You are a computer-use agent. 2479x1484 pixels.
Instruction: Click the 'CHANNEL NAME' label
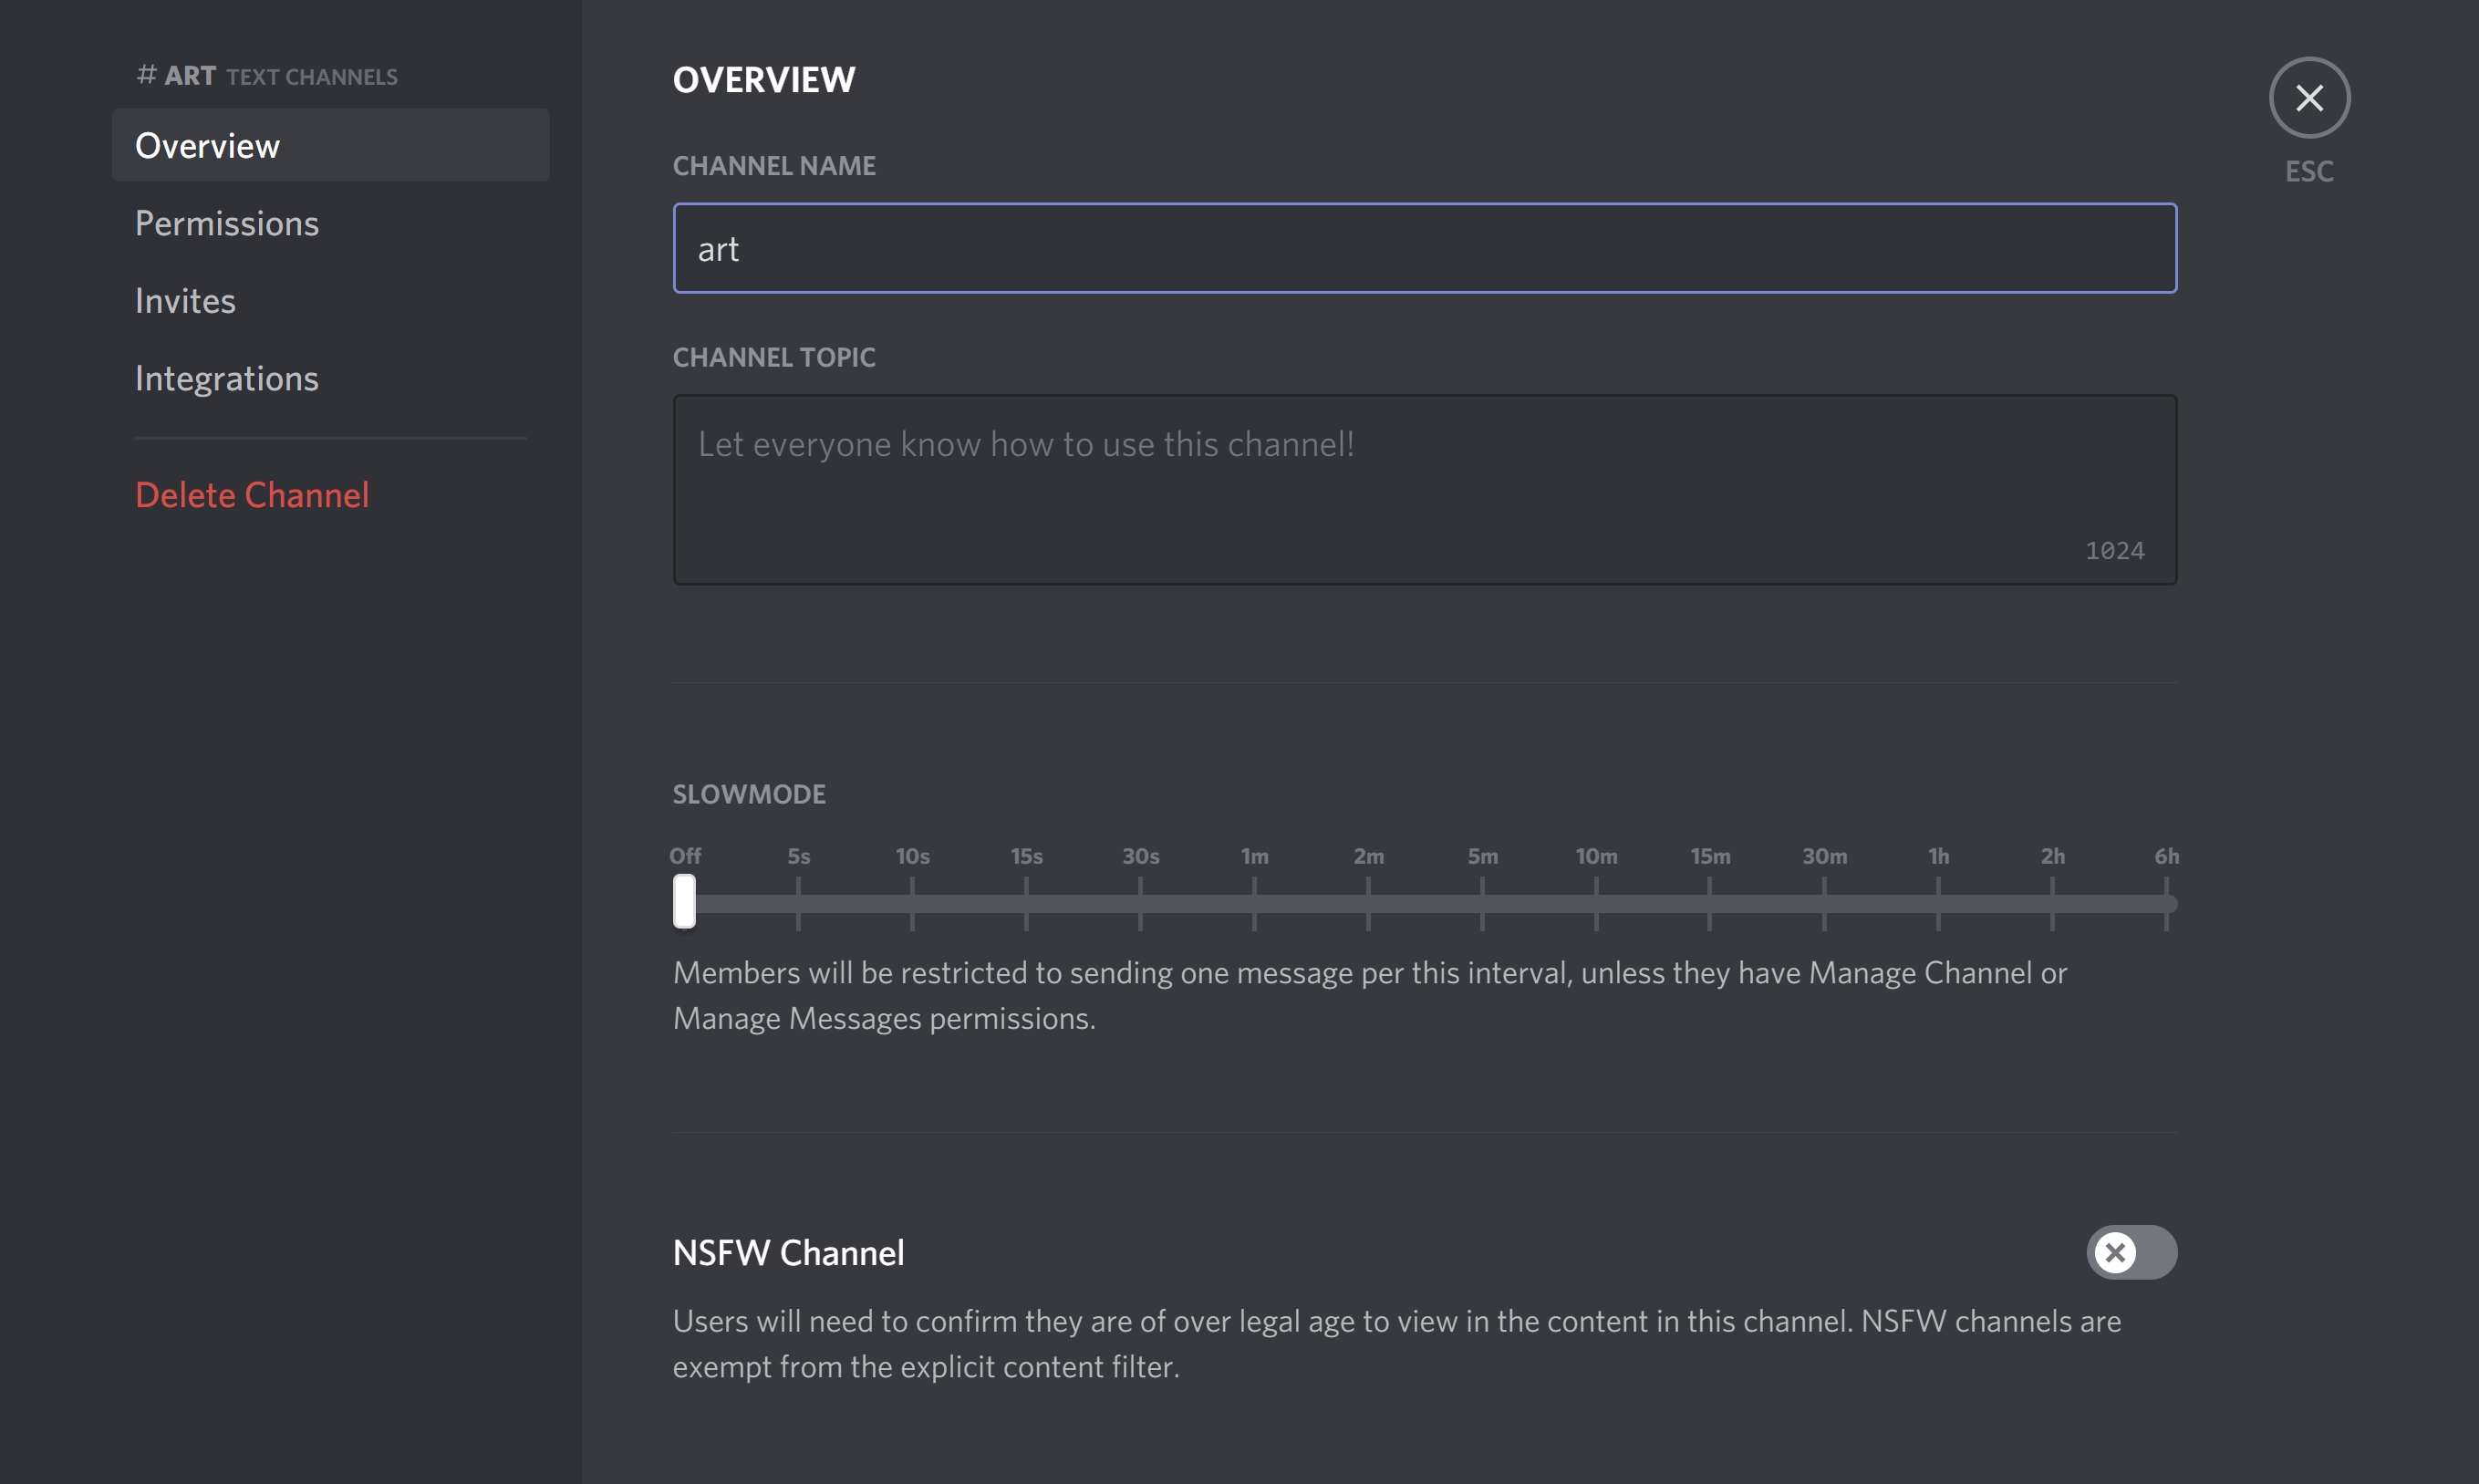pyautogui.click(x=774, y=166)
